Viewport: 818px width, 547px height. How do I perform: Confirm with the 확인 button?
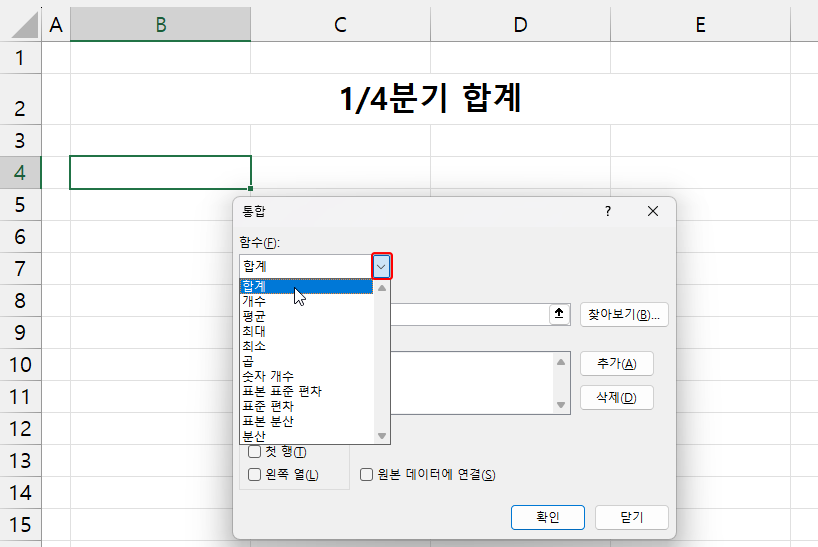pos(548,517)
